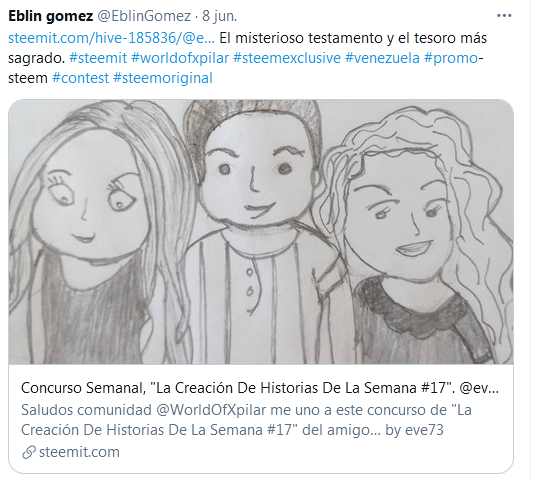Open the #steemexclusive hashtag
537x482 pixels.
287,58
